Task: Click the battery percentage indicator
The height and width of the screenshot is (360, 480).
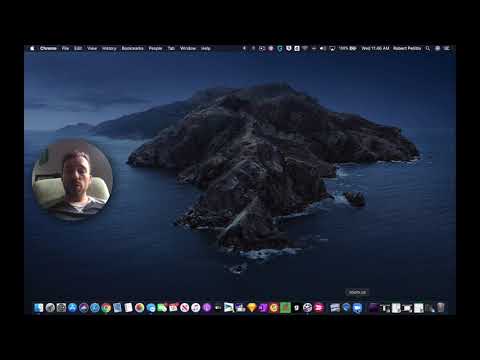Action: click(x=347, y=48)
